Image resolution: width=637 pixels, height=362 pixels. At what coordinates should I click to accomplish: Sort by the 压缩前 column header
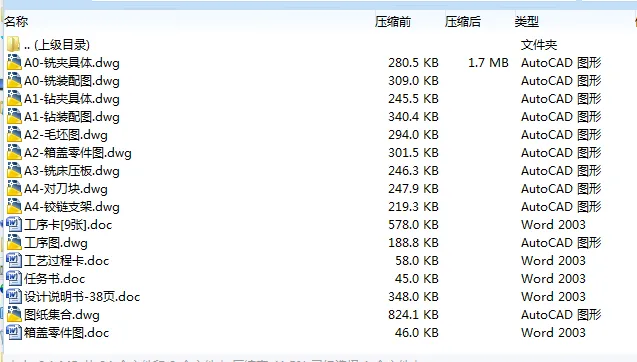(393, 21)
